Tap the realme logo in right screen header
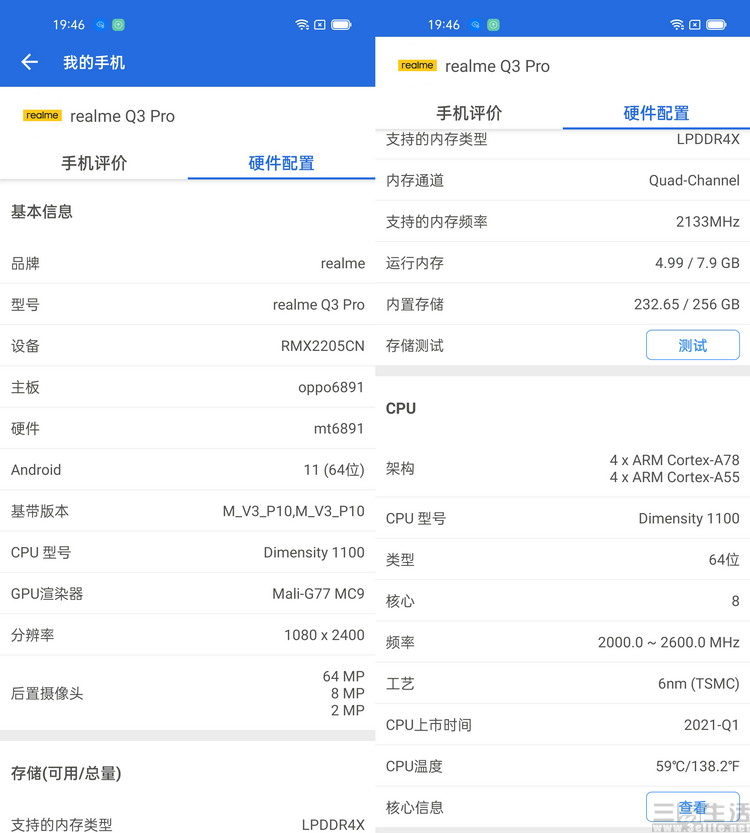Viewport: 750px width, 833px height. tap(417, 66)
